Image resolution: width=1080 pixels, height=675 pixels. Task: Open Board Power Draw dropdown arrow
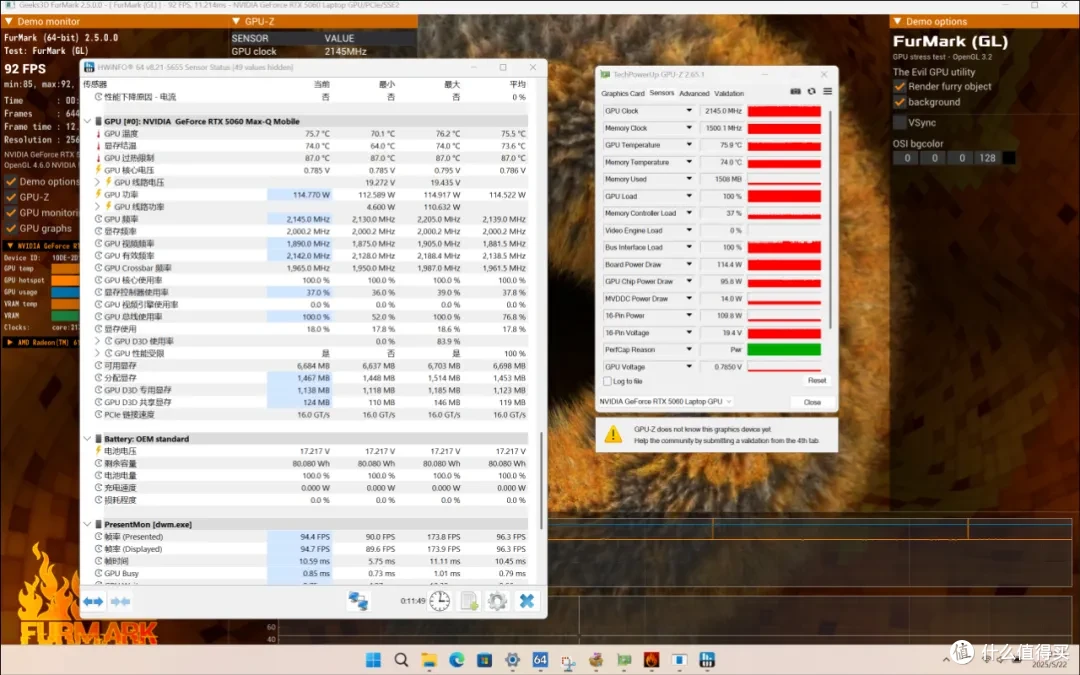pos(688,264)
